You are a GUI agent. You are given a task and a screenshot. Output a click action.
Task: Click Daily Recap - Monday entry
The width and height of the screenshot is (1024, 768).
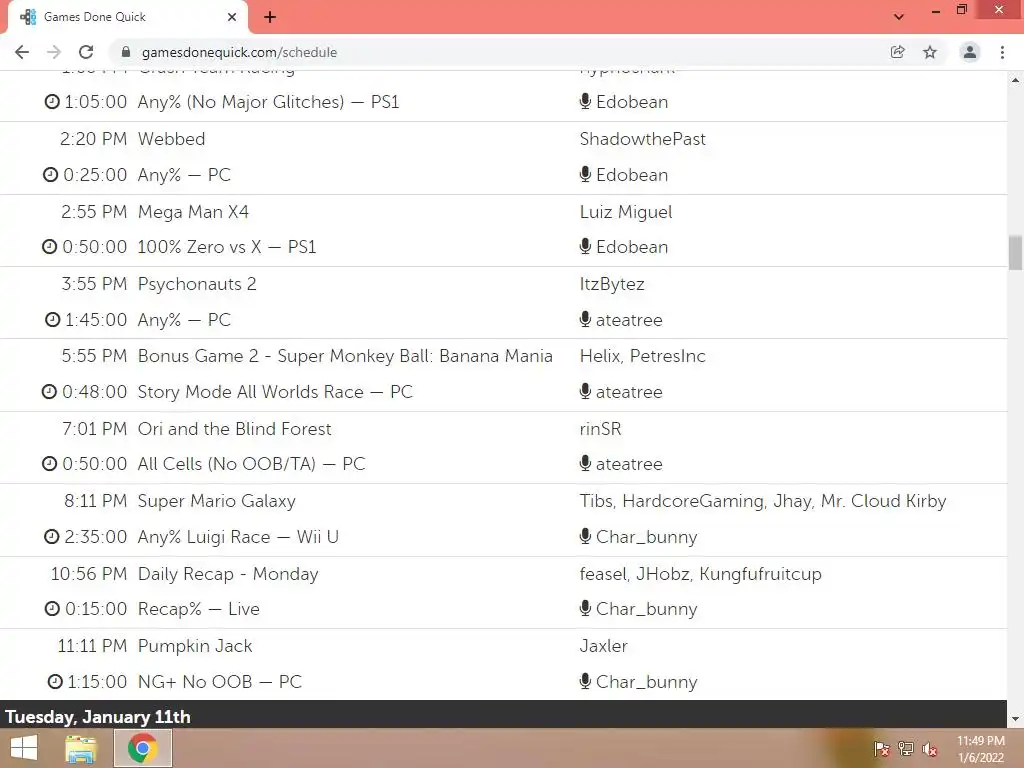[x=228, y=574]
